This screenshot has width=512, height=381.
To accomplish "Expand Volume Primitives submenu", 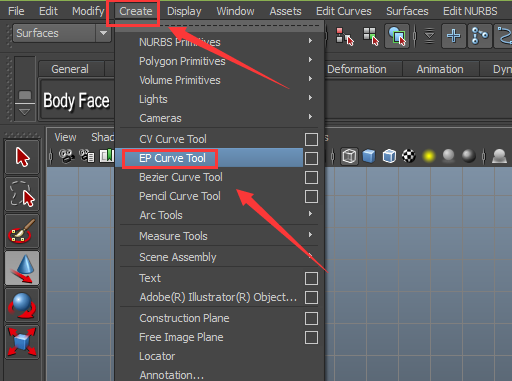I will [219, 80].
